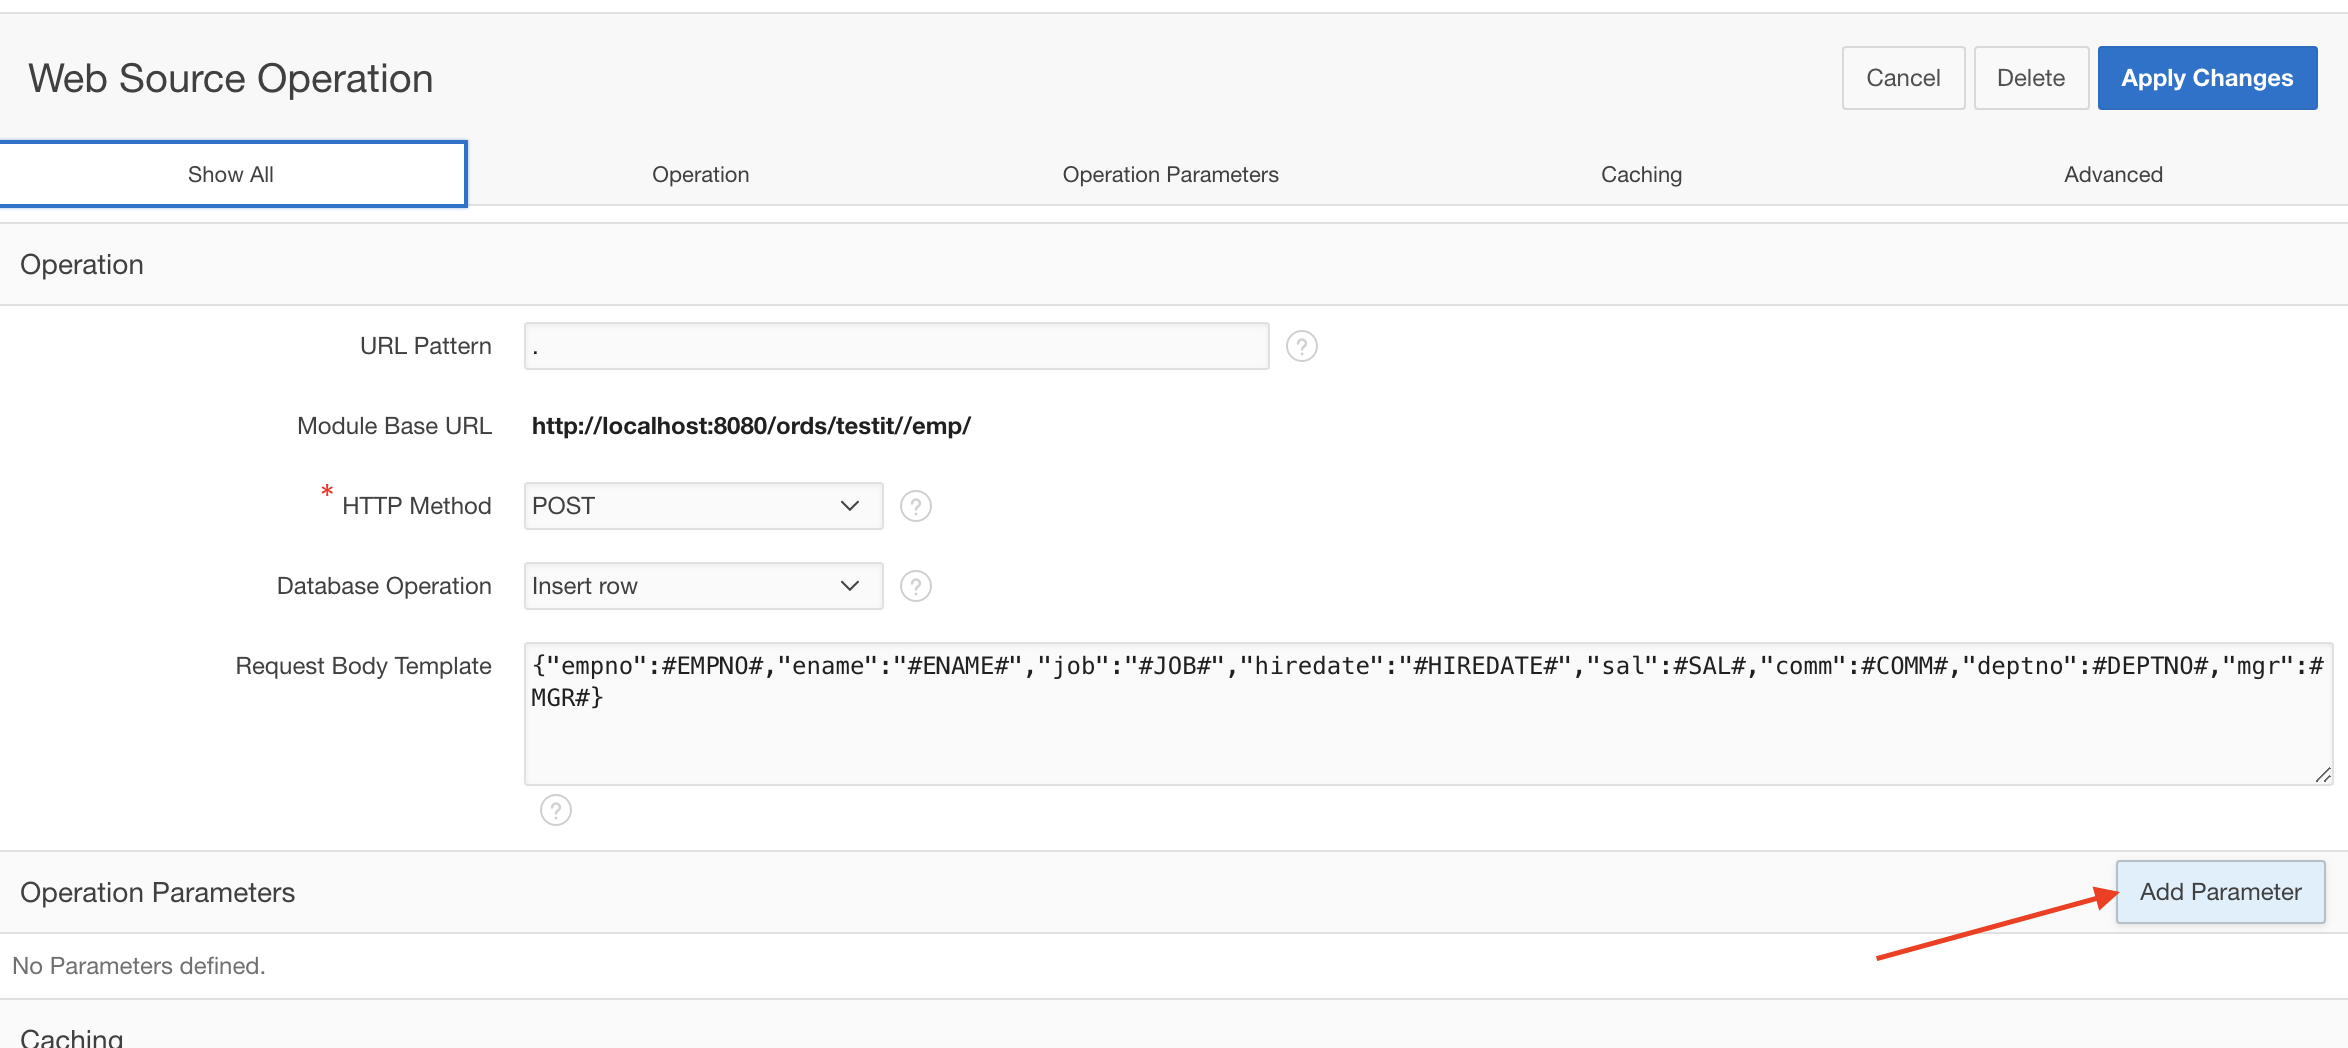2348x1048 pixels.
Task: Open help for HTTP Method
Action: click(x=915, y=506)
